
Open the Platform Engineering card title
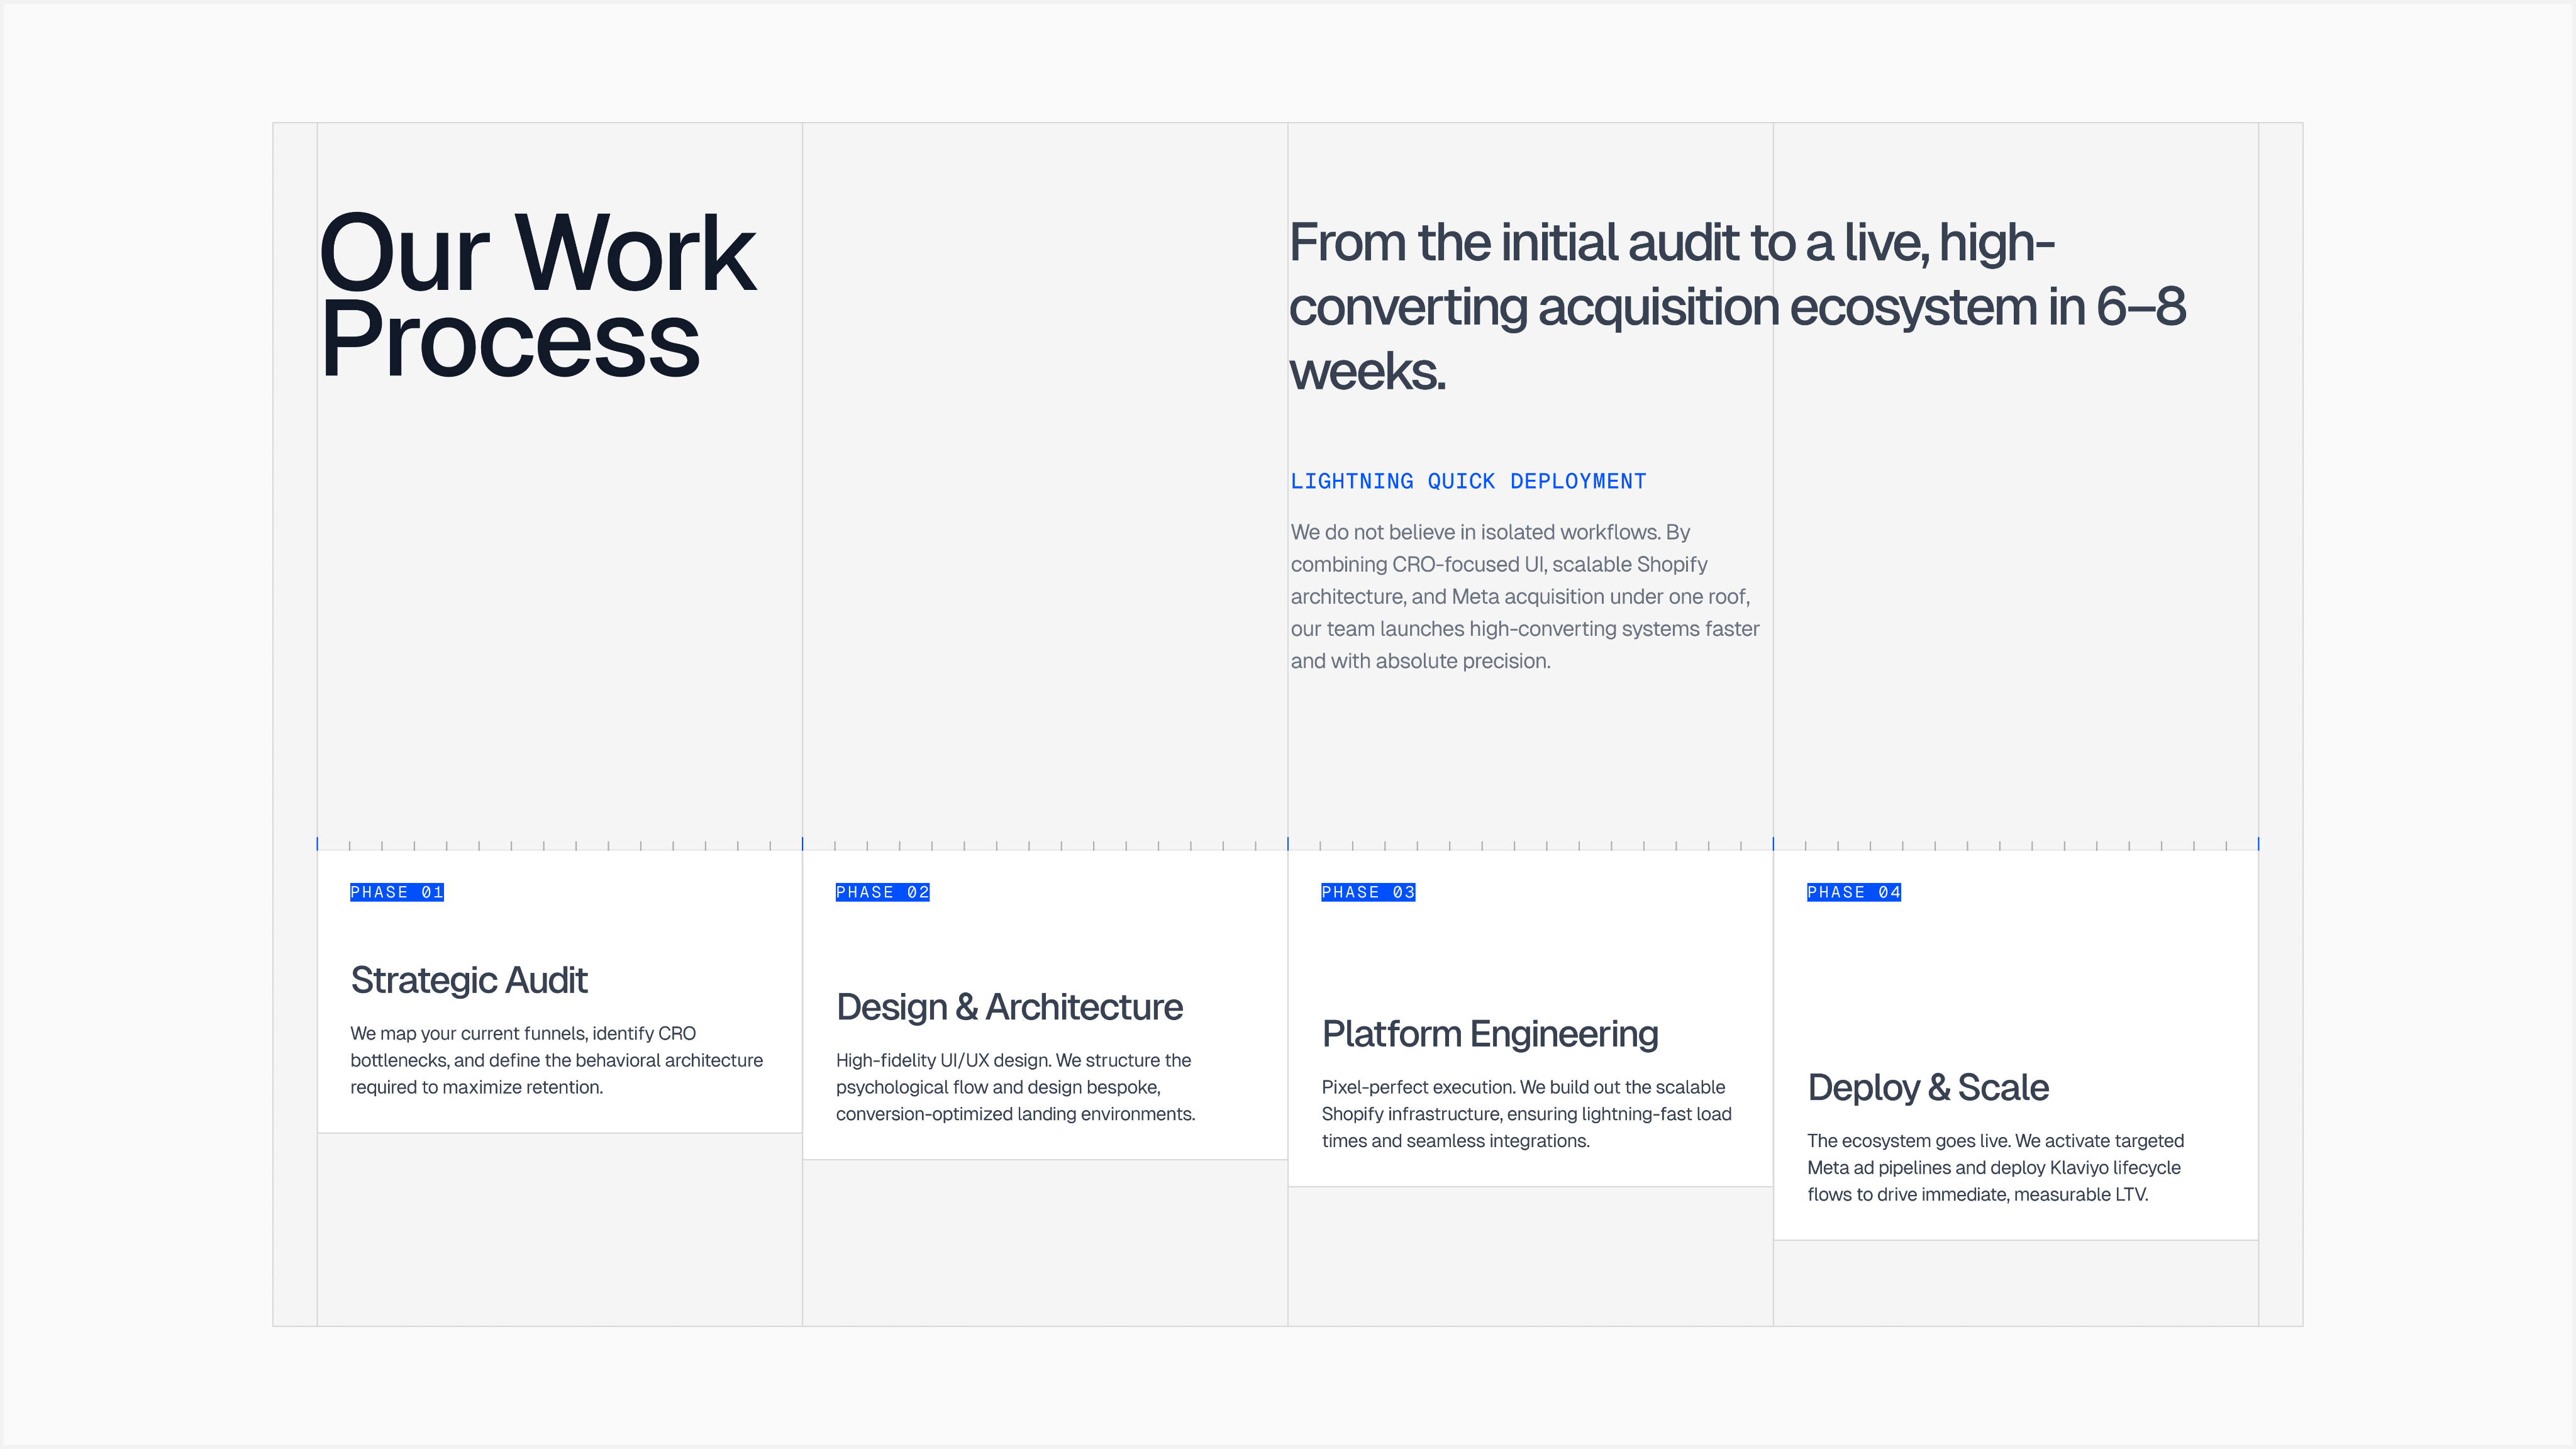(1489, 1034)
